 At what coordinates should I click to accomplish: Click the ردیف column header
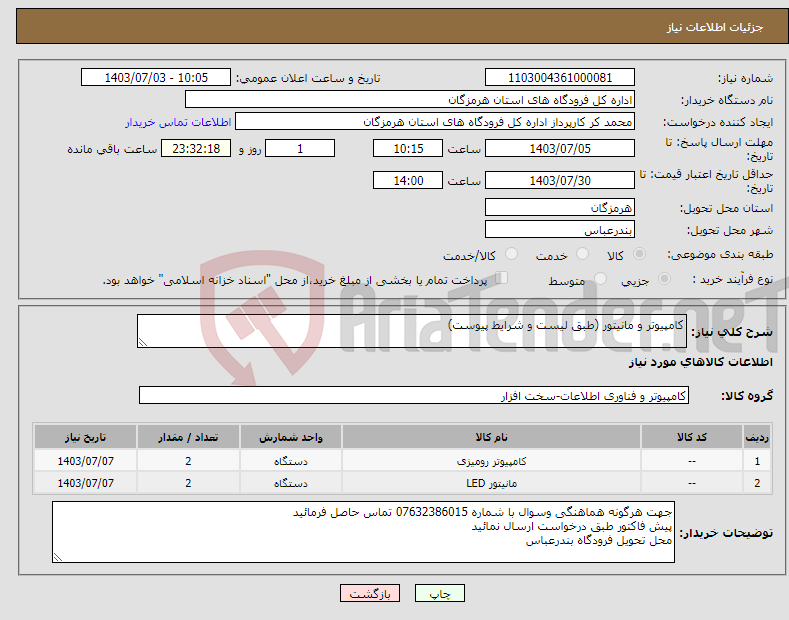point(757,437)
